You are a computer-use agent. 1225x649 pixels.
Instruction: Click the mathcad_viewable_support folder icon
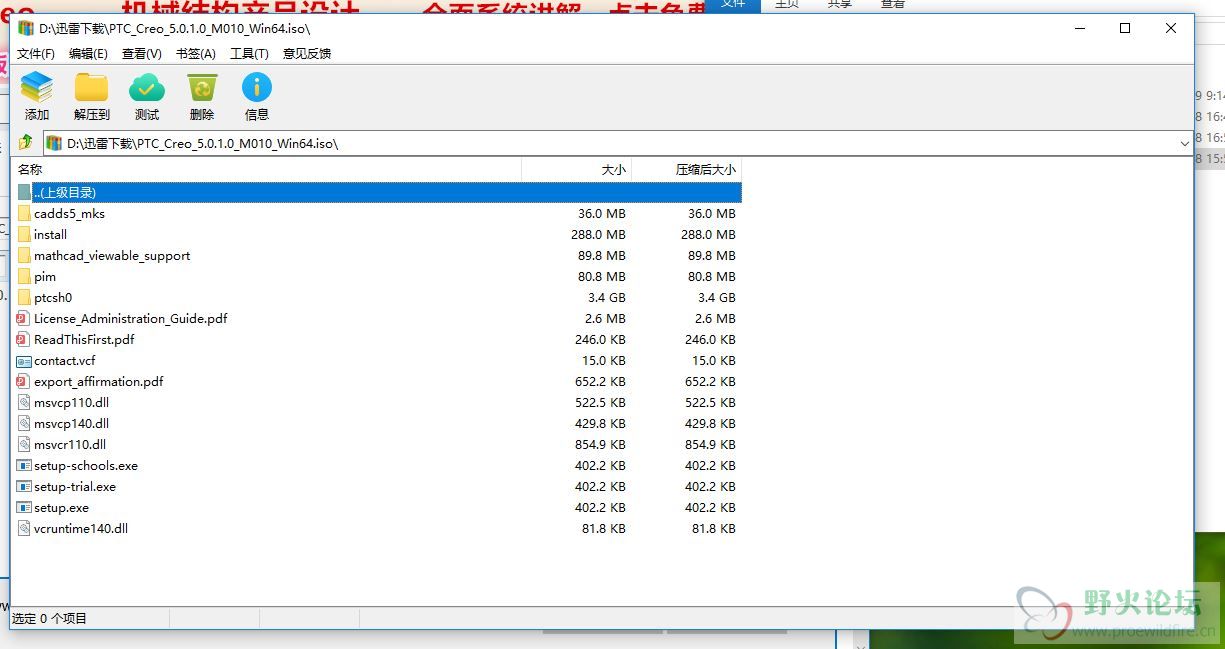(x=24, y=255)
